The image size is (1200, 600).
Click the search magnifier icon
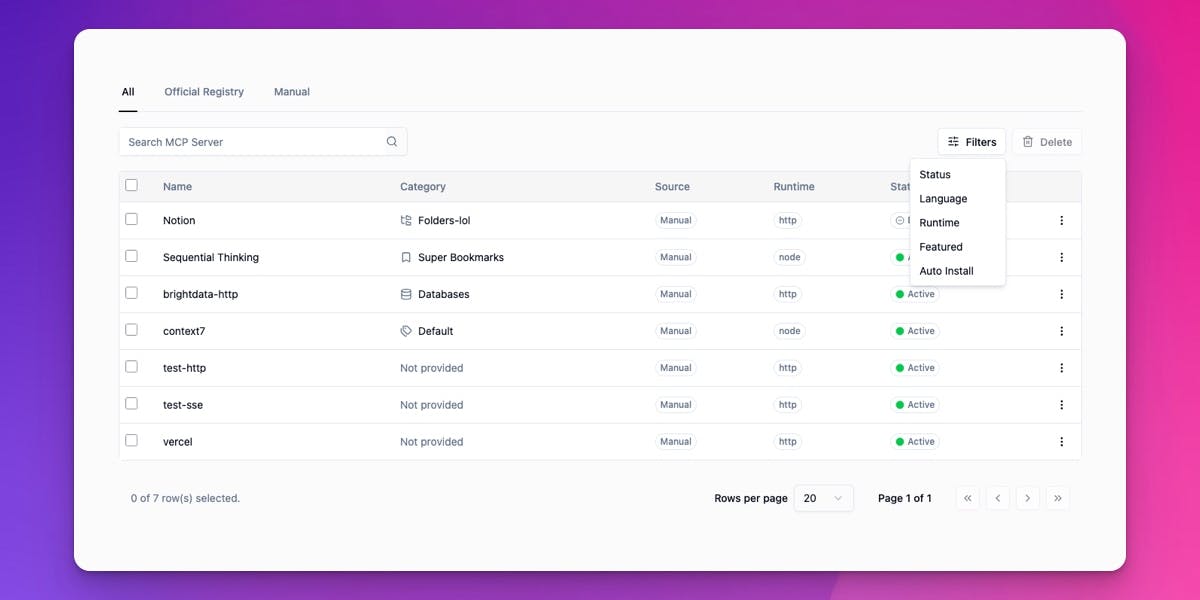(x=391, y=141)
